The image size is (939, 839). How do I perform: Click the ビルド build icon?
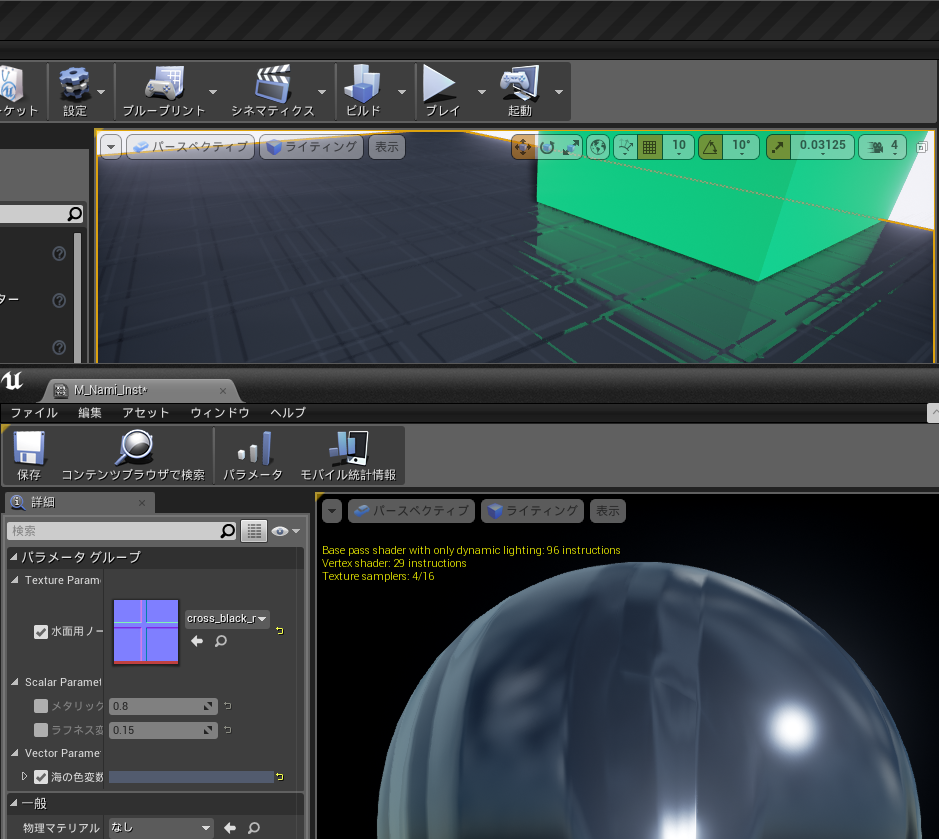click(x=362, y=84)
